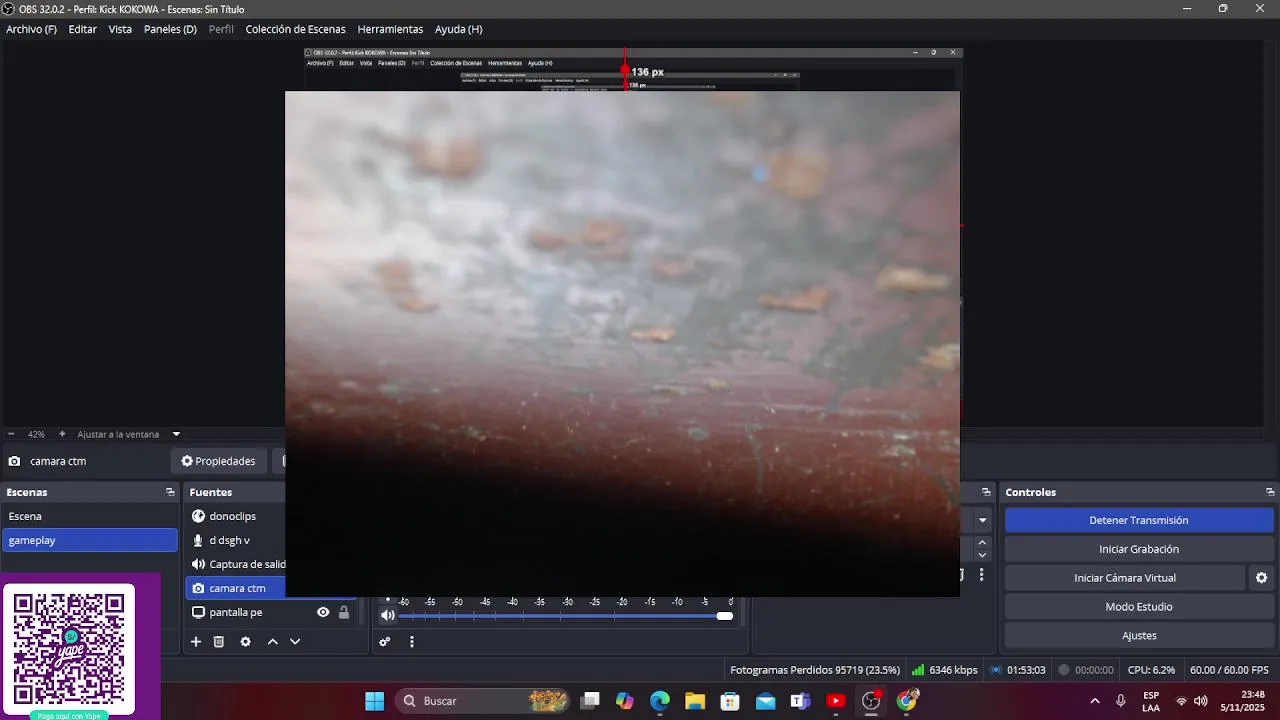This screenshot has width=1280, height=720.
Task: Click Fotogramas Perdidos status text
Action: coord(815,670)
